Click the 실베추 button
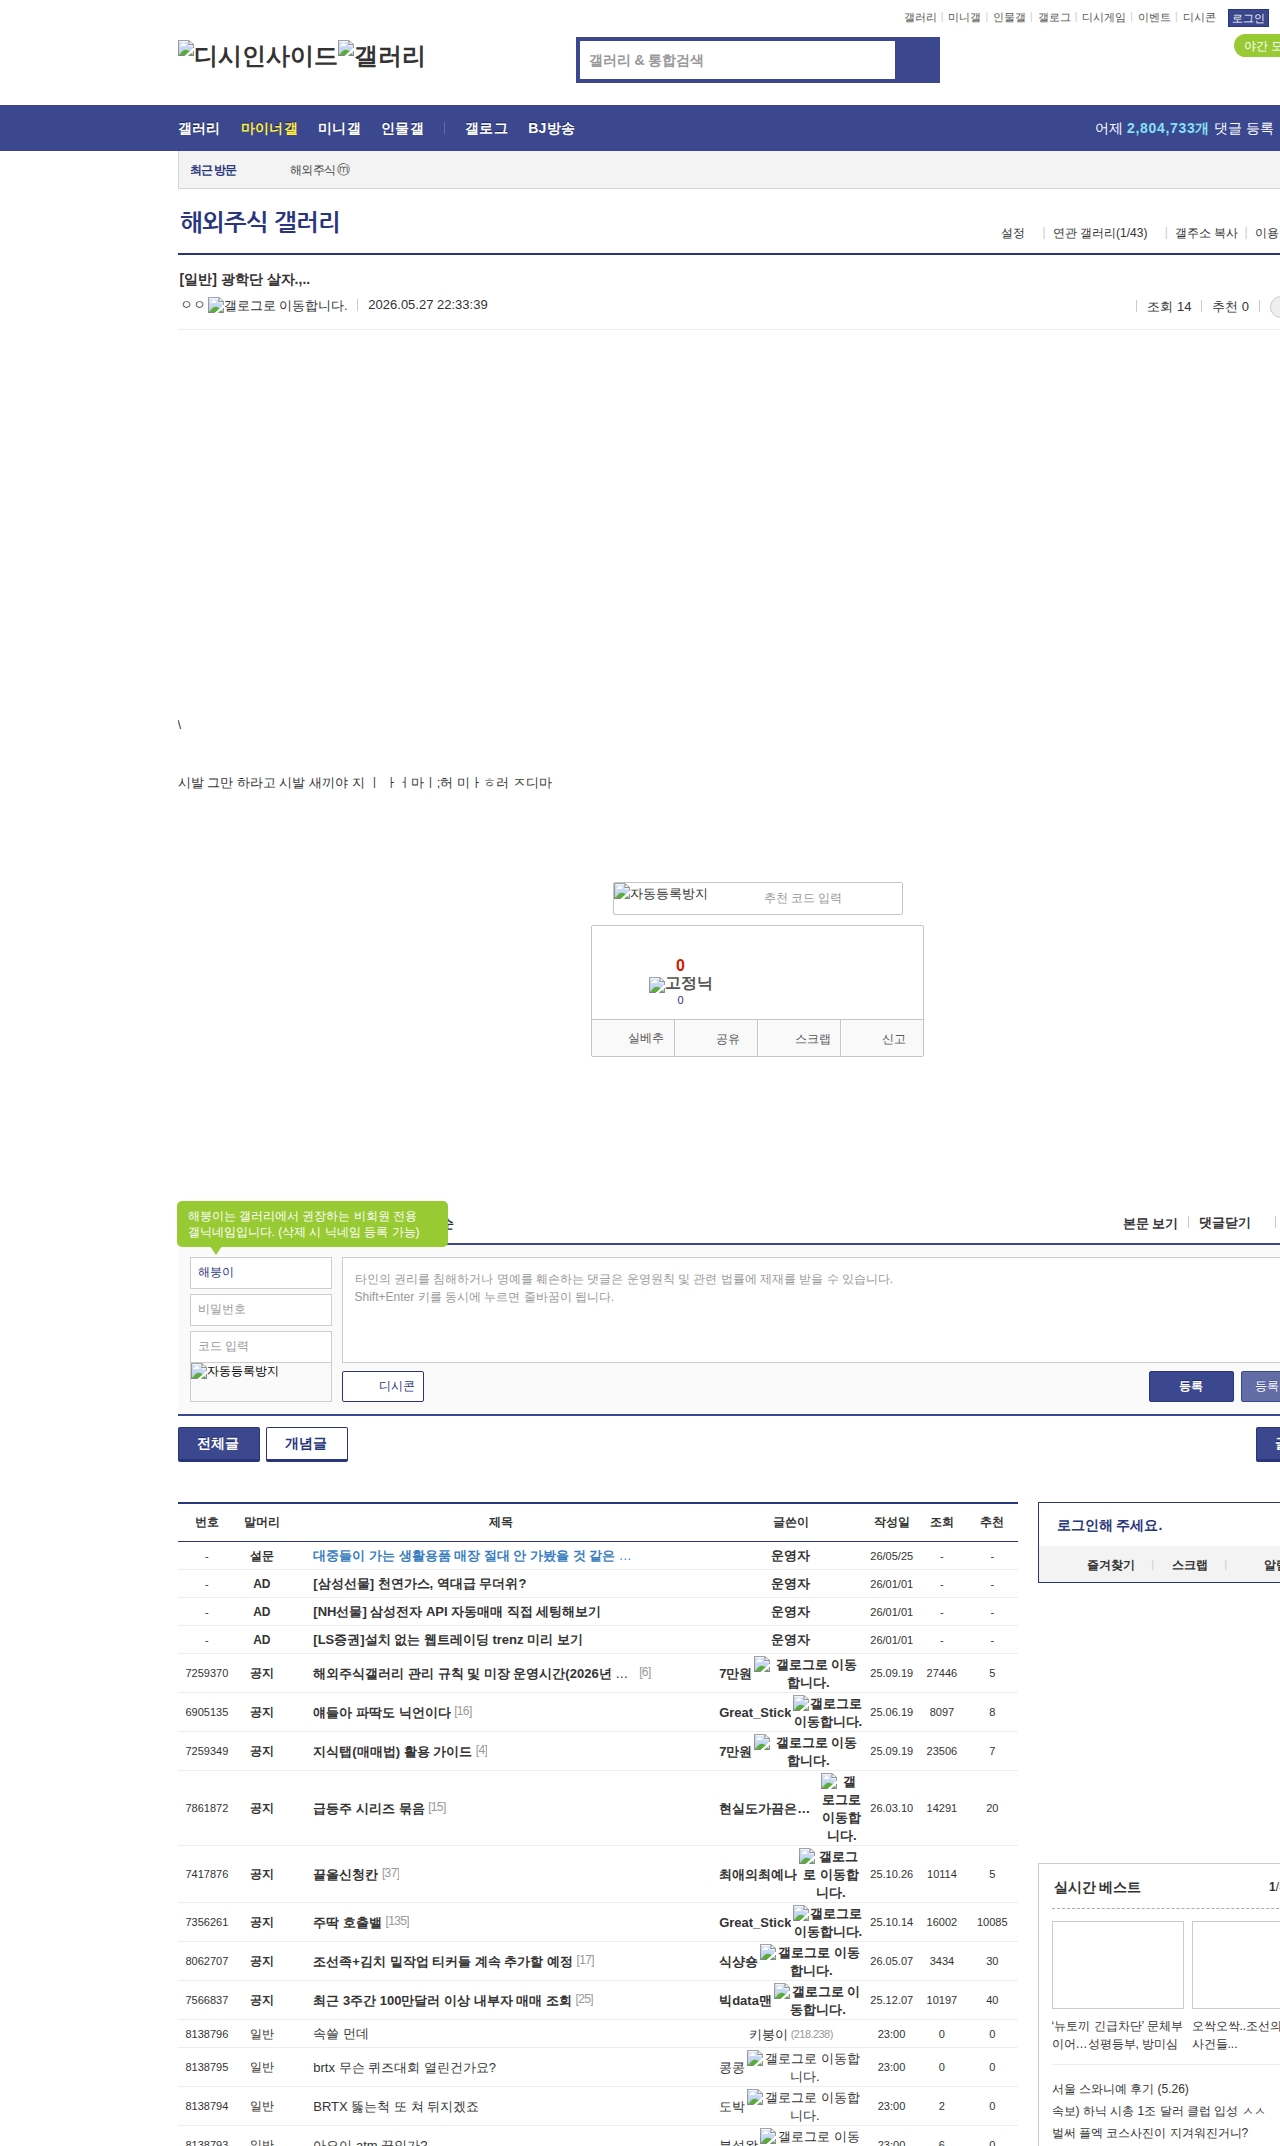Screen dimensions: 1280x2146 [633, 1039]
